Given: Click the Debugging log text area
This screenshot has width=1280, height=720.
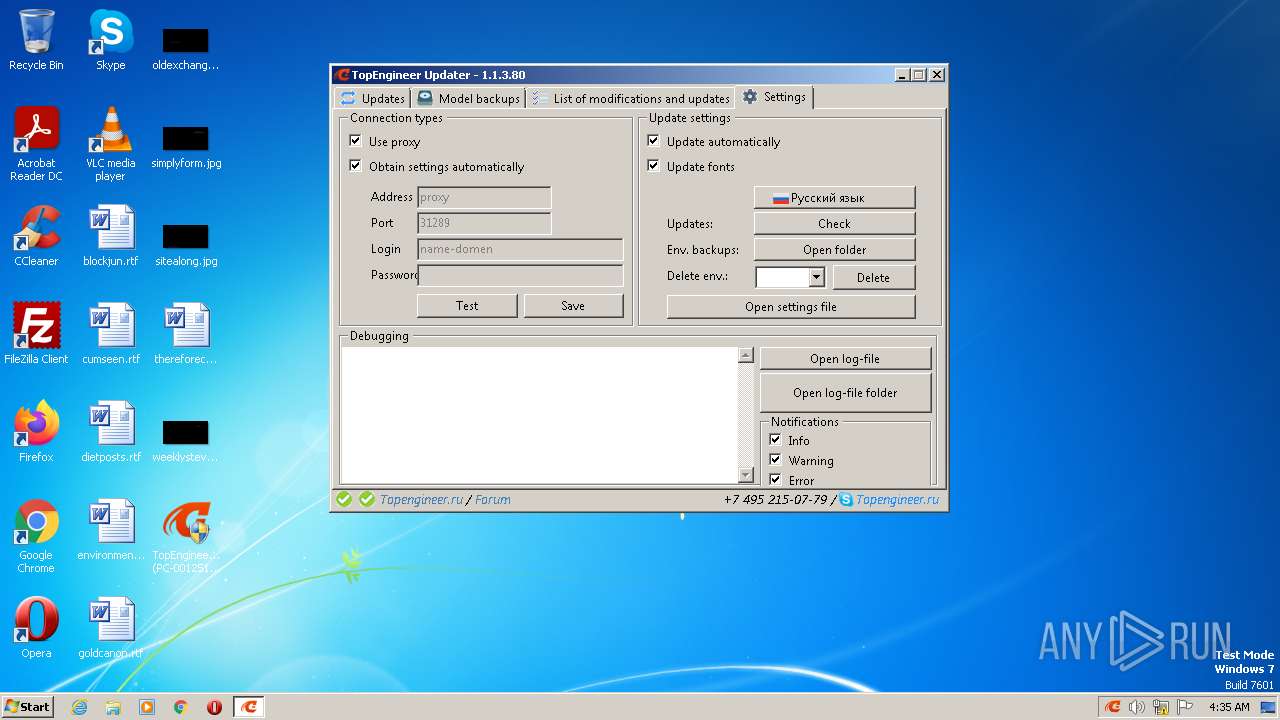Looking at the screenshot, I should 539,415.
